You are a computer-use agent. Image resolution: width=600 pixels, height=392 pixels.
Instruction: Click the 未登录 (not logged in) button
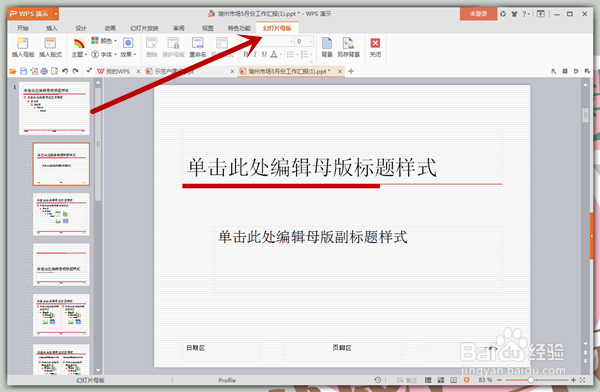pos(478,14)
